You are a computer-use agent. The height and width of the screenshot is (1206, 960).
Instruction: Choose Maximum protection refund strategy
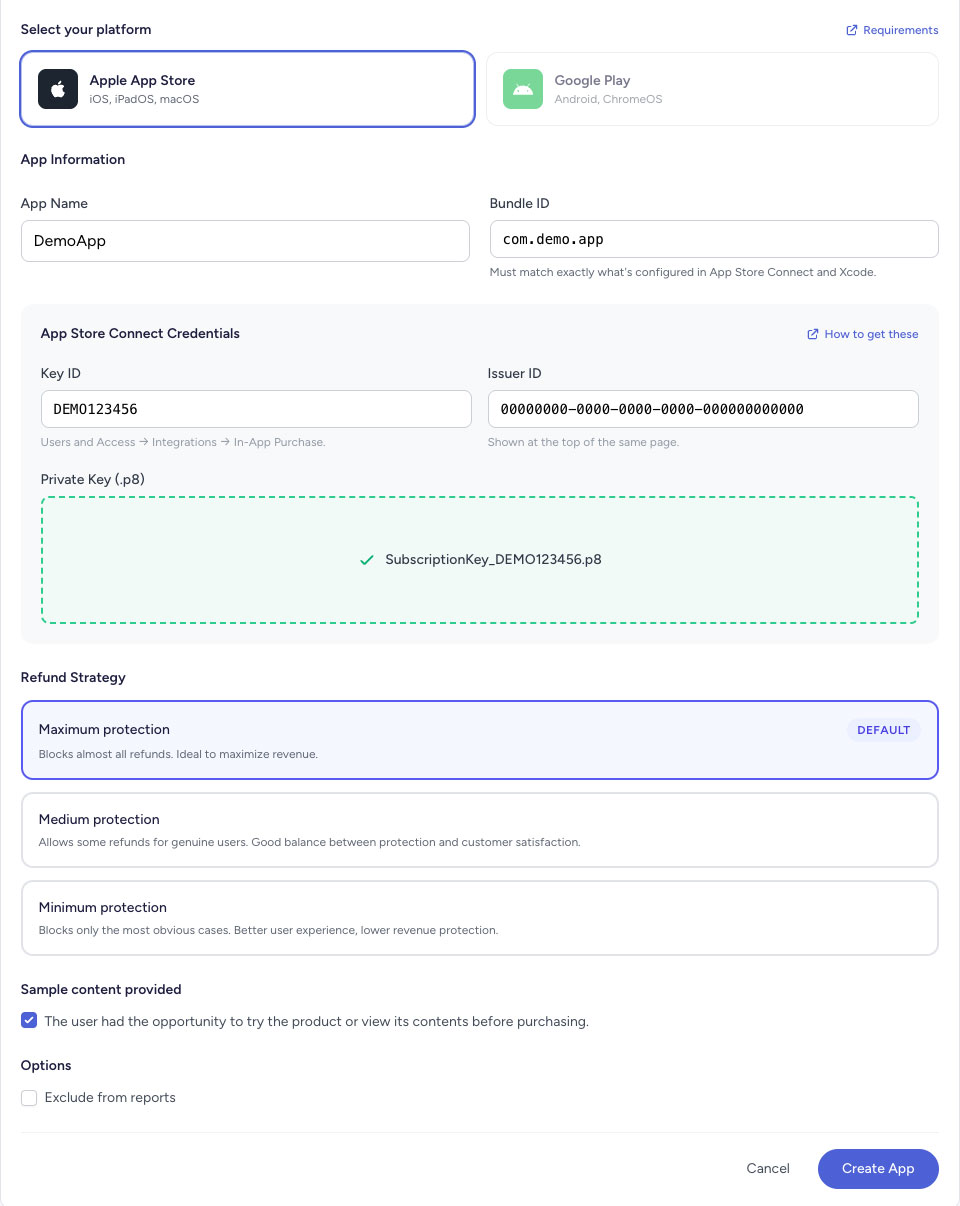(480, 740)
